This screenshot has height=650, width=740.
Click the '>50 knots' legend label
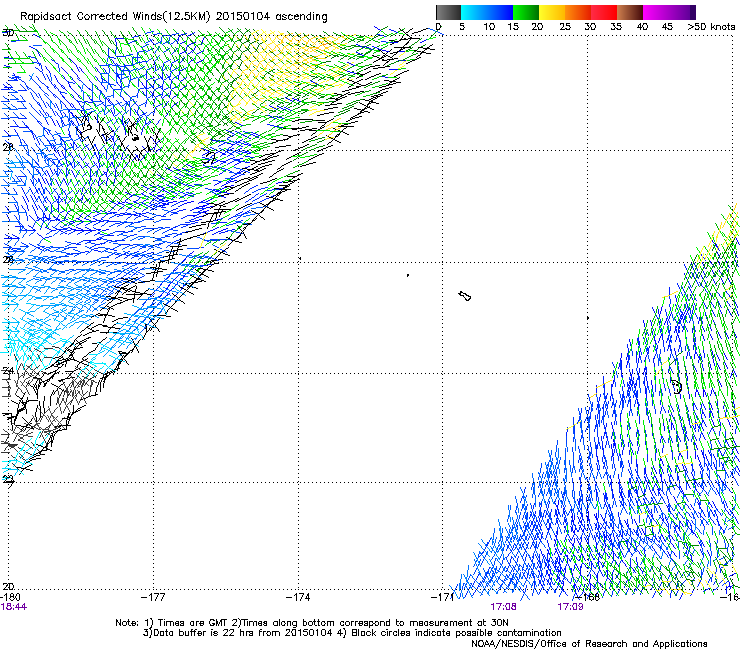pos(711,26)
